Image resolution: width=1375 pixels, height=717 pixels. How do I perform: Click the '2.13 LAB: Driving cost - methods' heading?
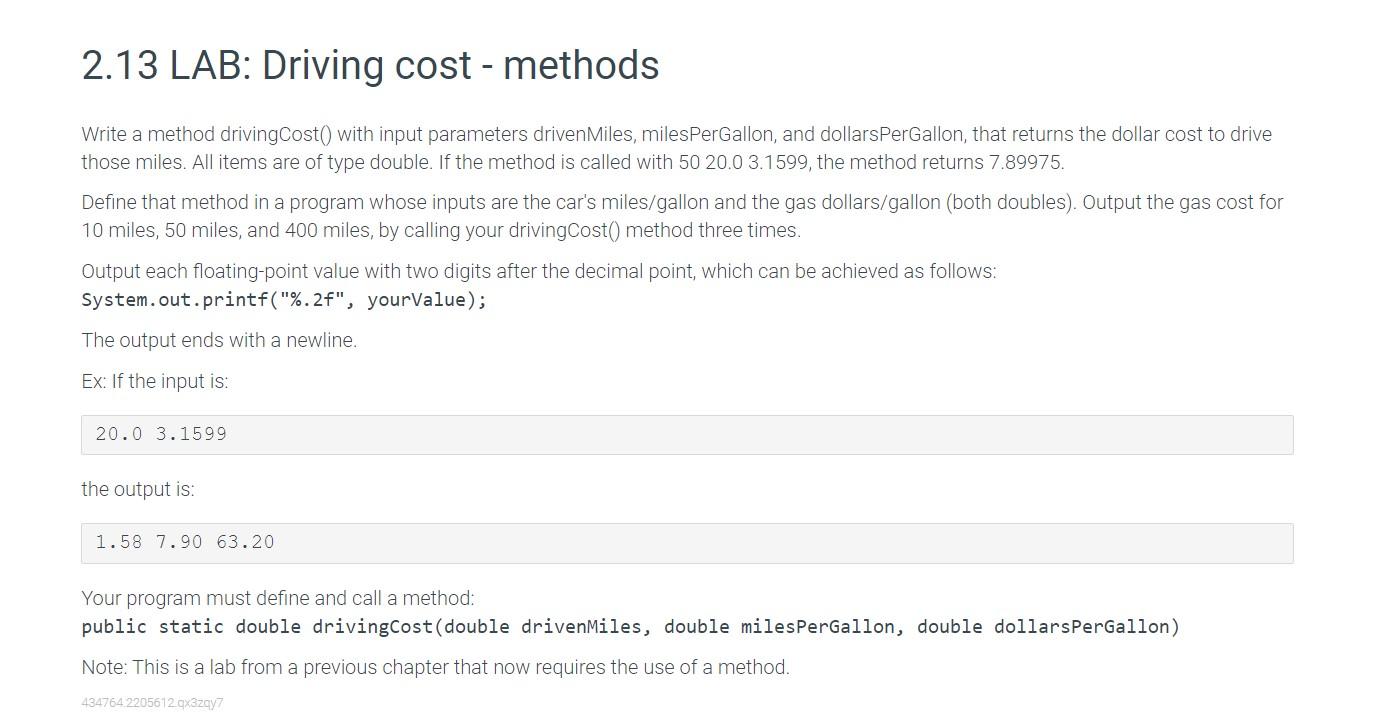(370, 66)
